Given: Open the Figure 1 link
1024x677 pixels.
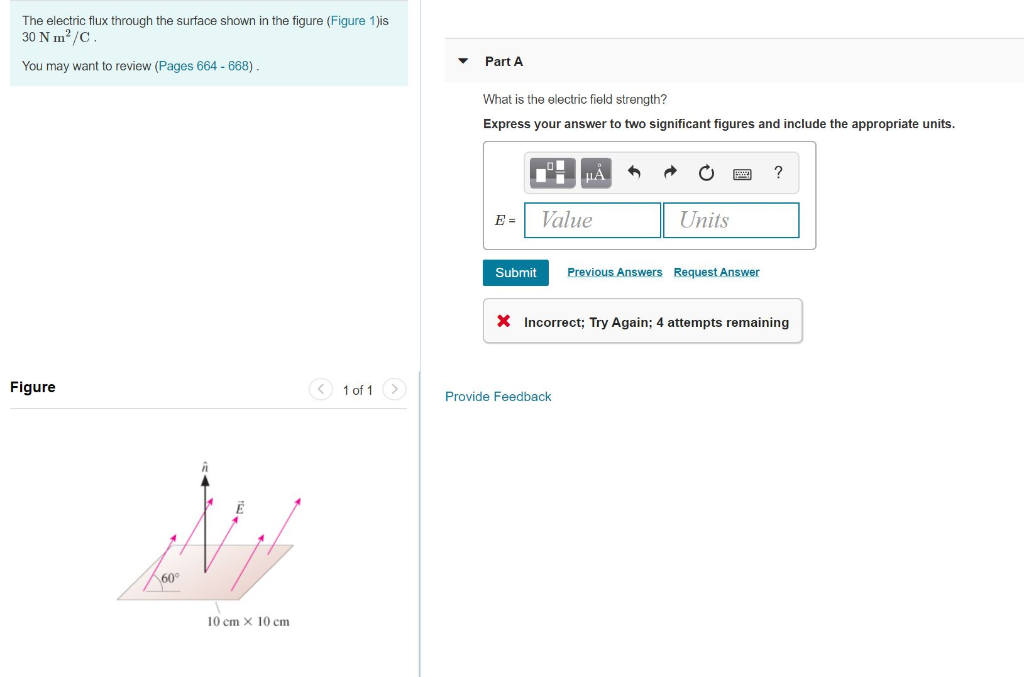Looking at the screenshot, I should click(x=353, y=21).
